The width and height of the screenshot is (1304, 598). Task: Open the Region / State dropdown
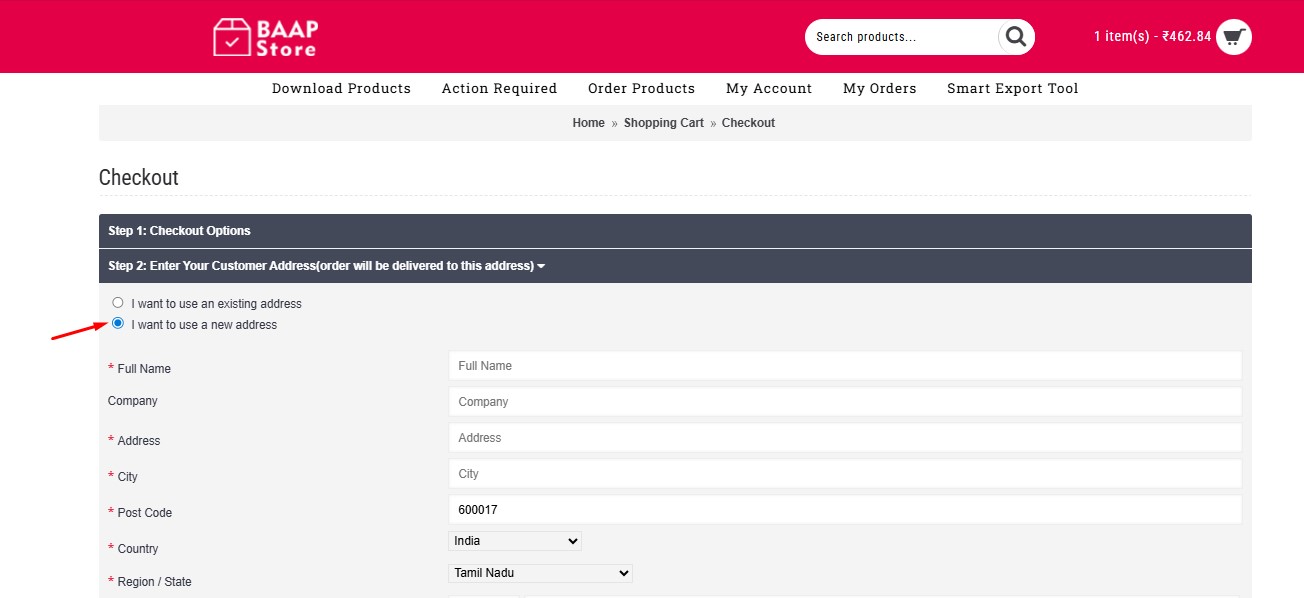(x=540, y=573)
